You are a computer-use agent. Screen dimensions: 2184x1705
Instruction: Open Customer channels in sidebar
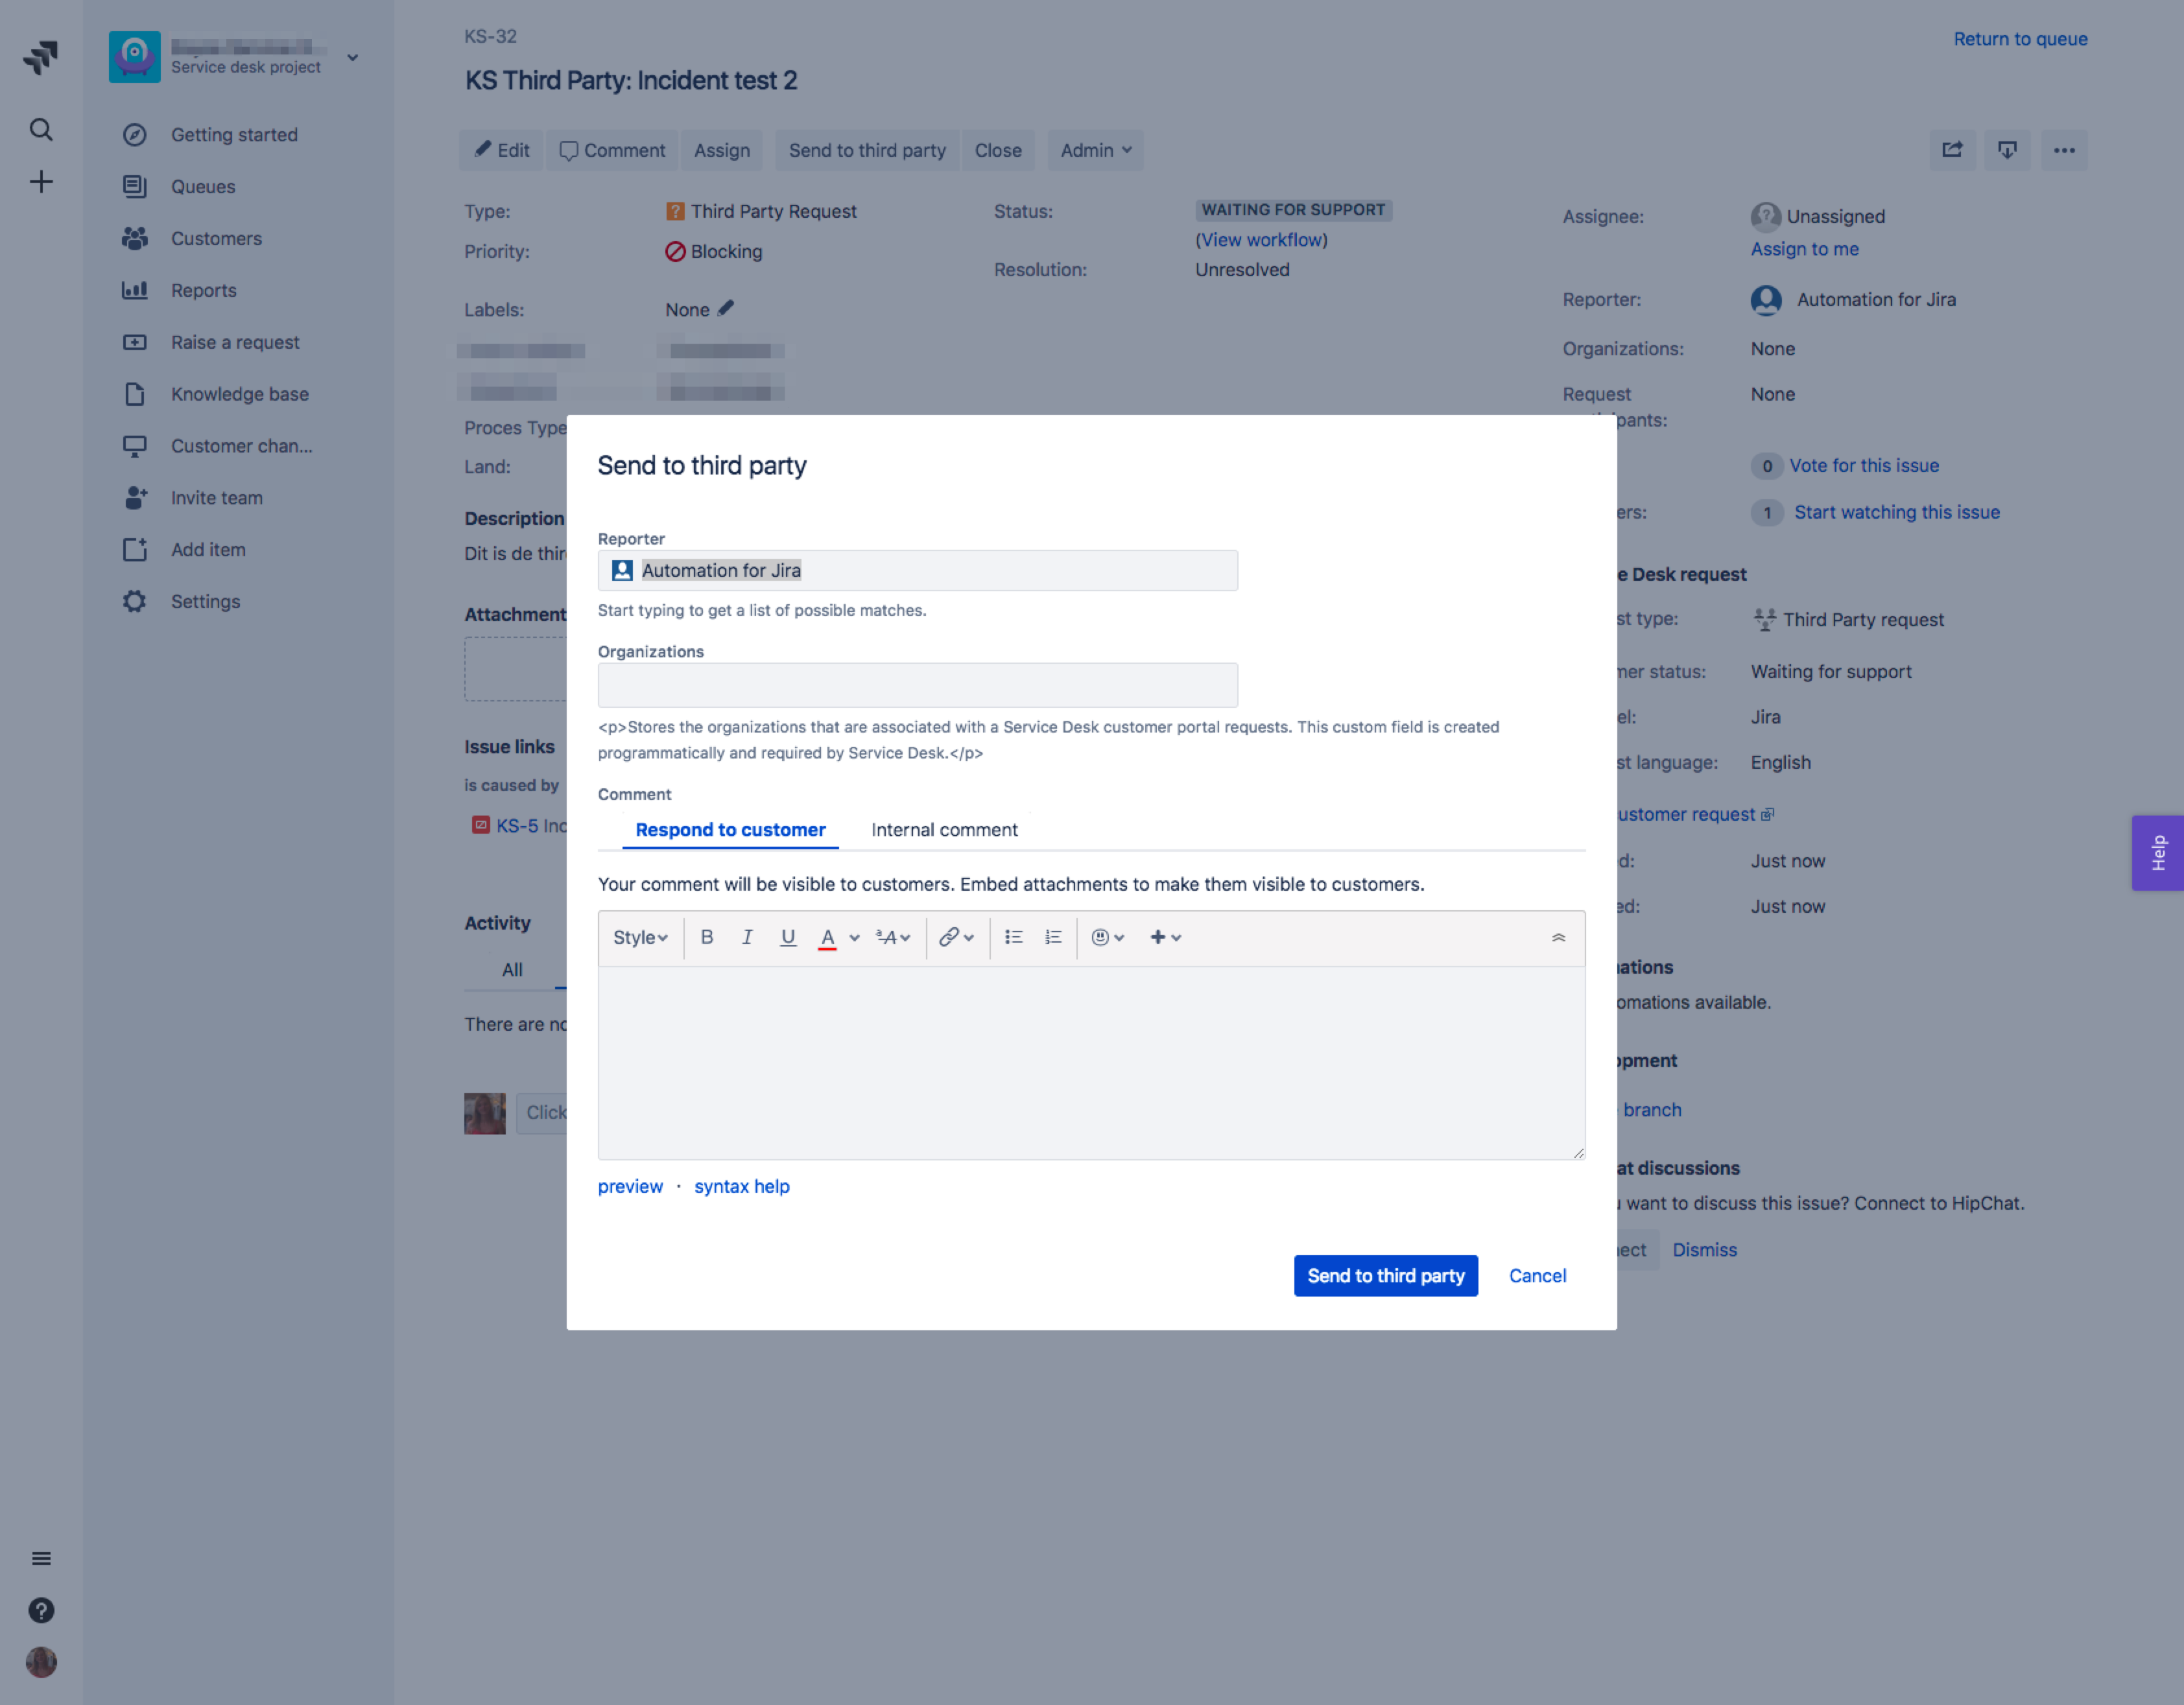pyautogui.click(x=242, y=446)
